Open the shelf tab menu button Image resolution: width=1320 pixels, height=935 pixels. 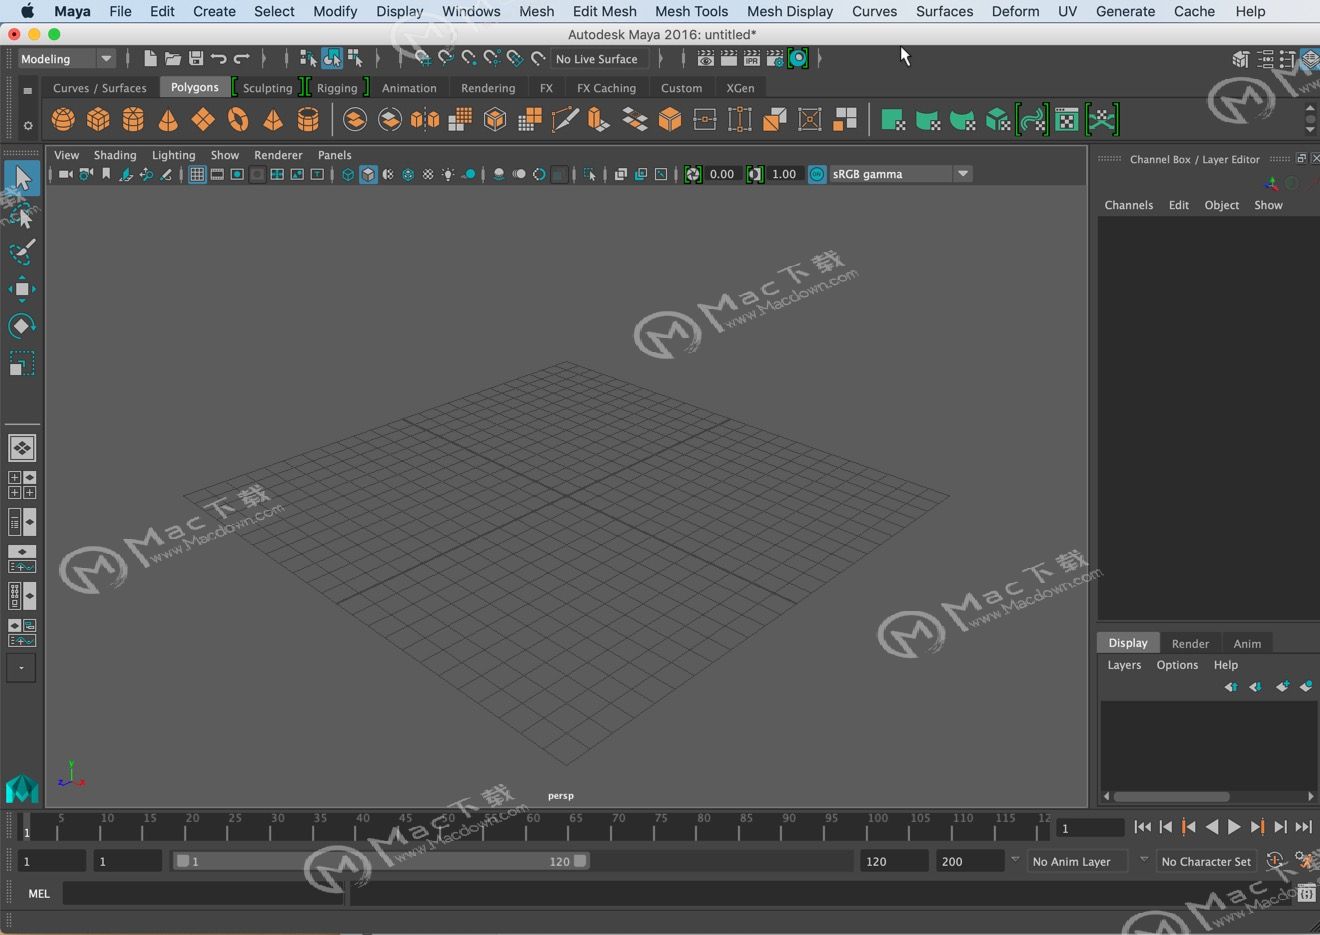(x=28, y=90)
